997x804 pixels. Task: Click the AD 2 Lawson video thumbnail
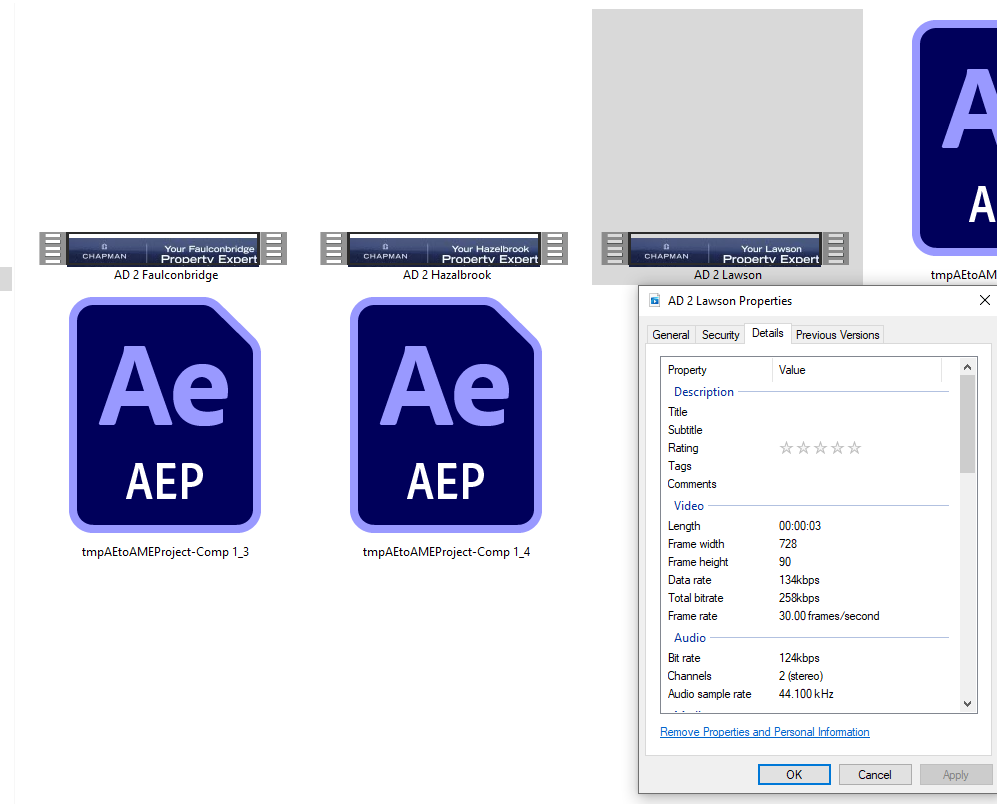point(725,248)
